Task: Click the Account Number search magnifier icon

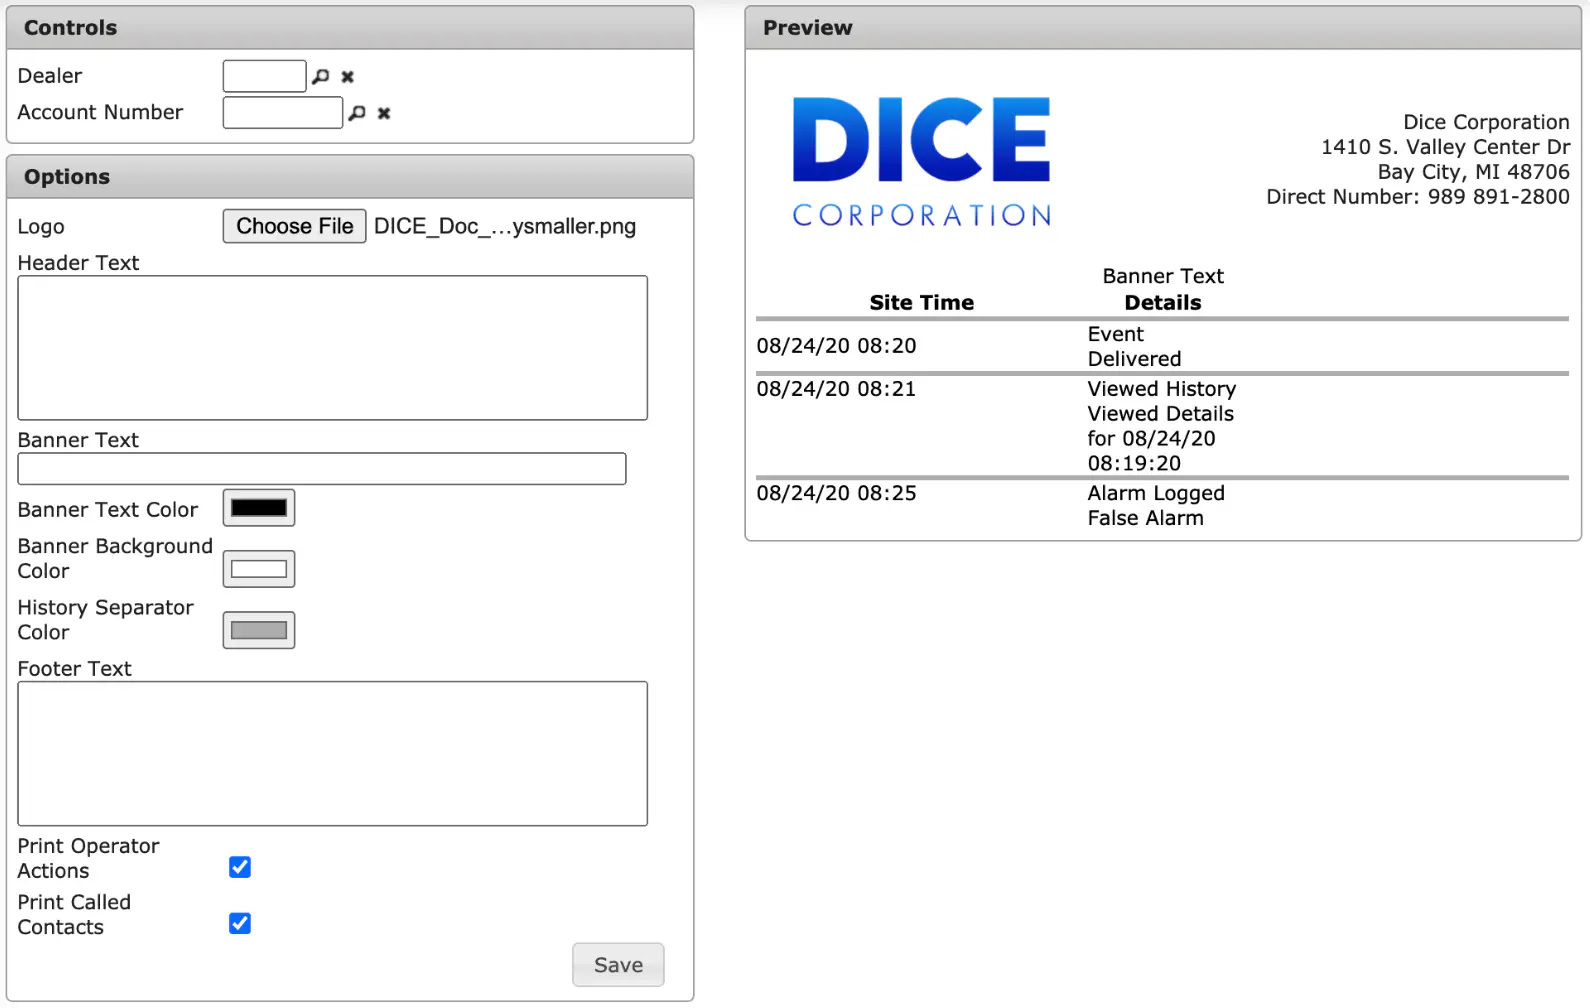Action: (357, 113)
